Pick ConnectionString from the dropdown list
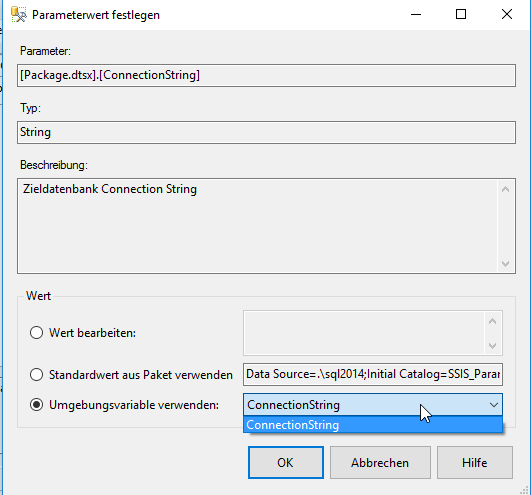The height and width of the screenshot is (495, 531). pos(373,425)
